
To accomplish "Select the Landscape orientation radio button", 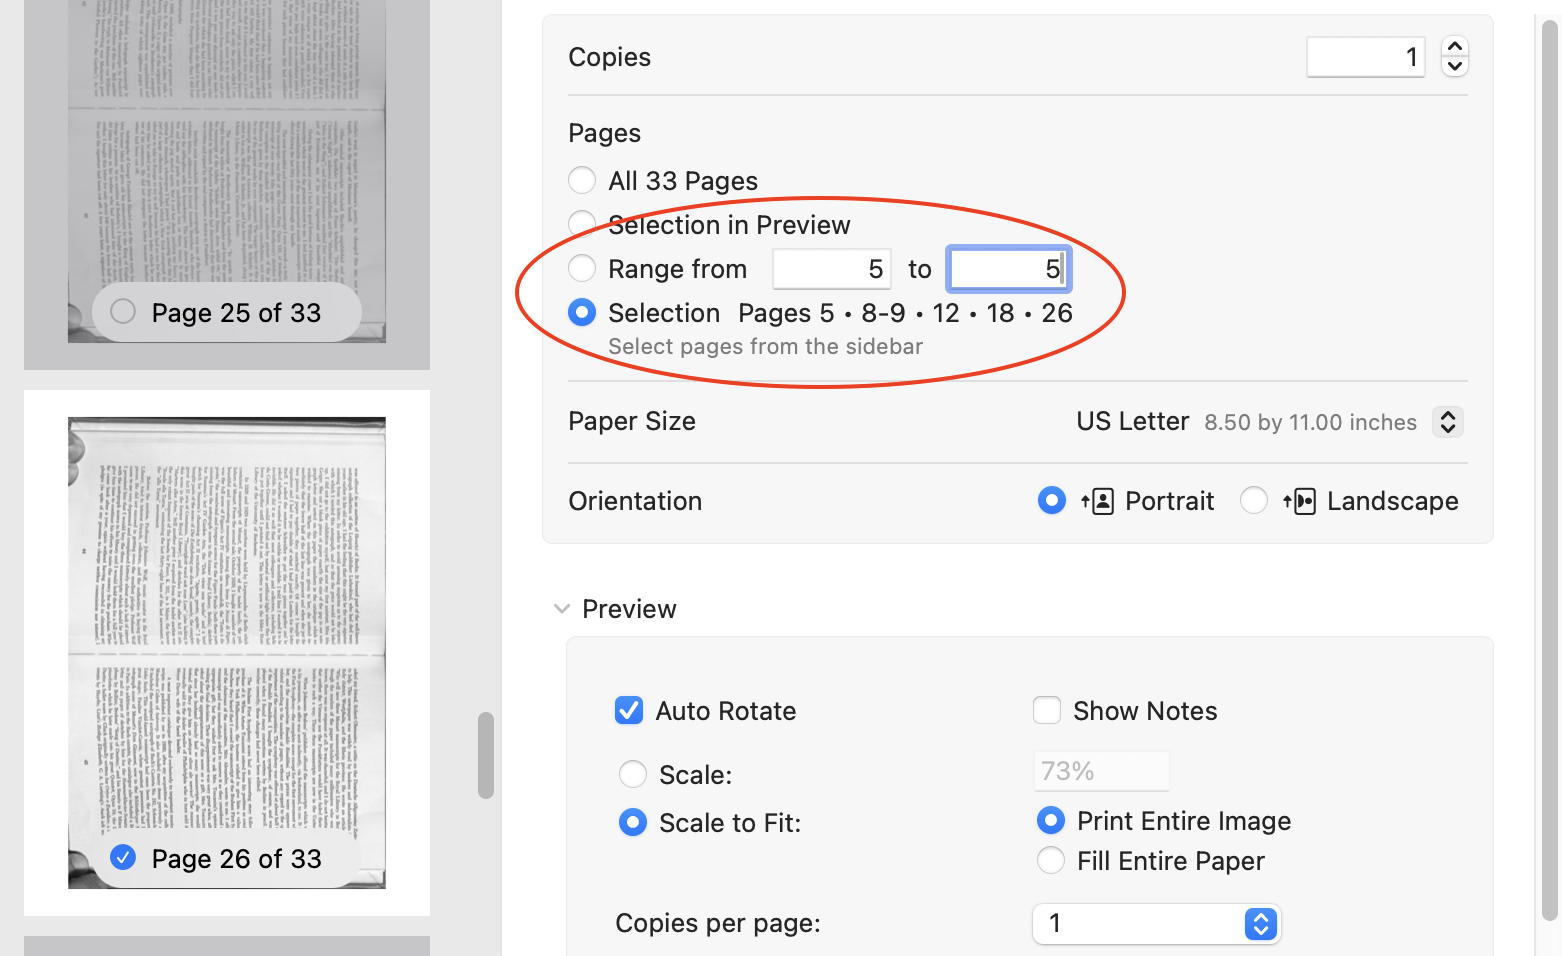I will point(1254,501).
